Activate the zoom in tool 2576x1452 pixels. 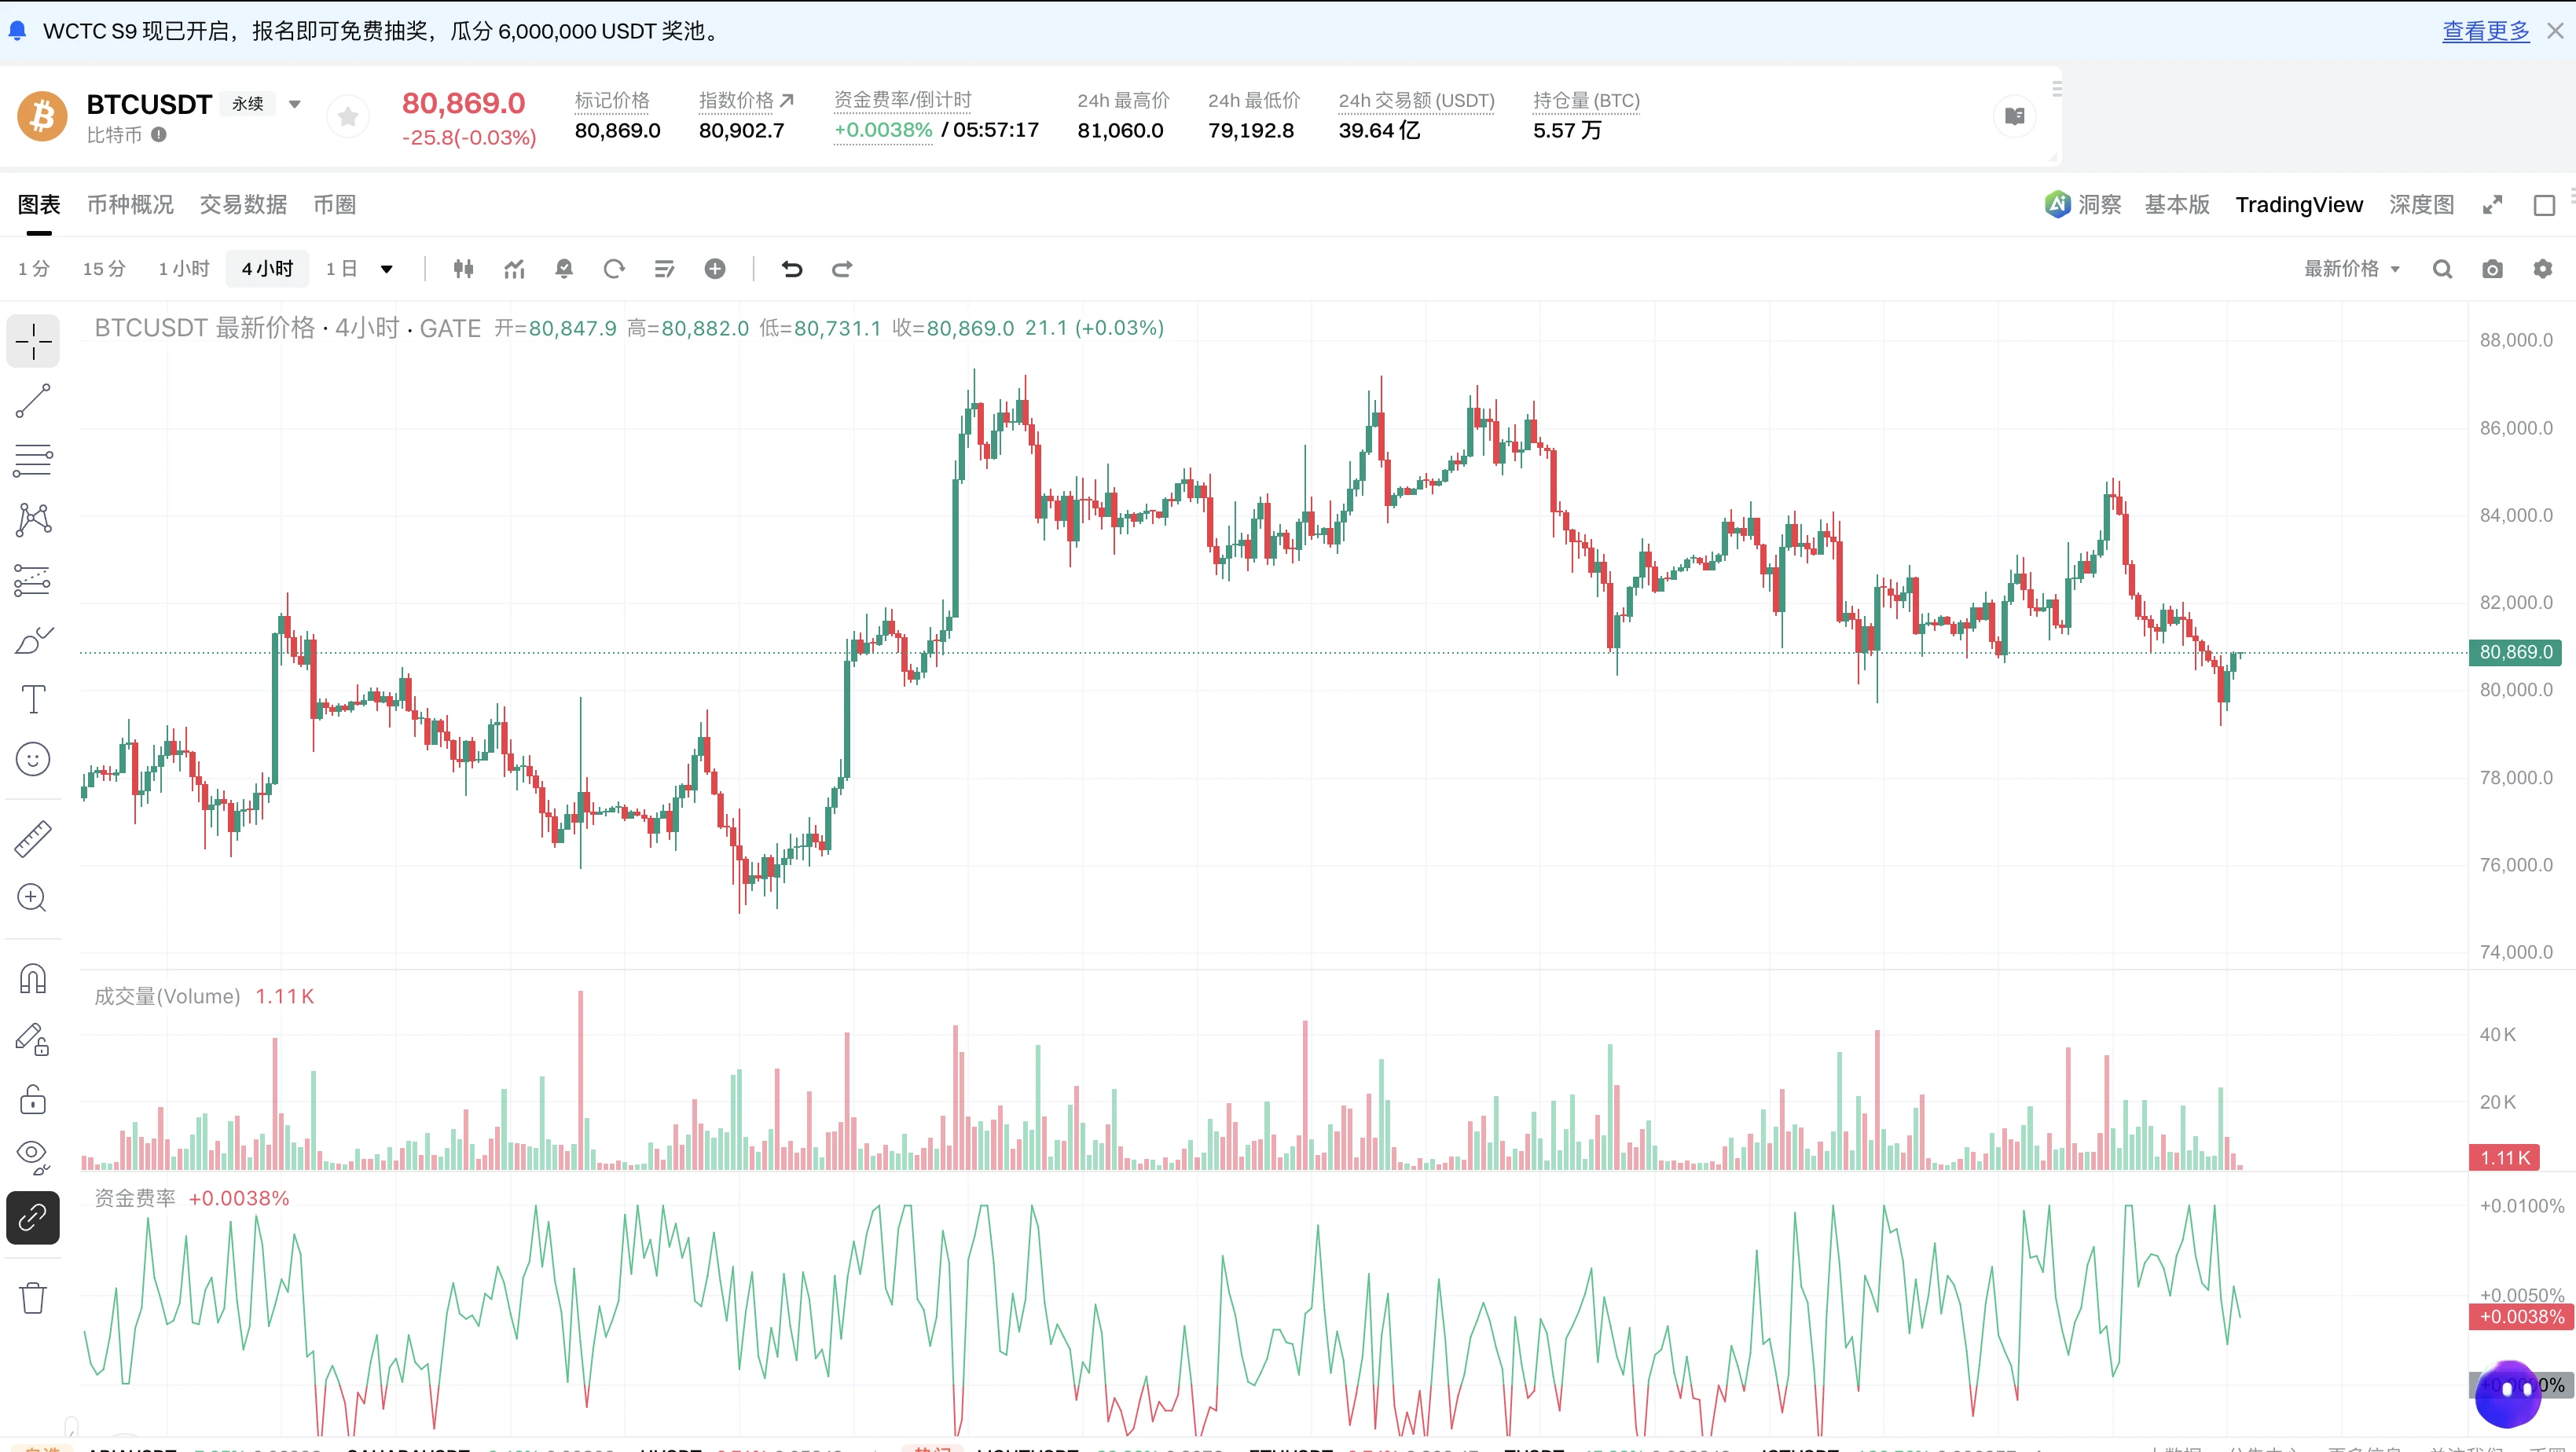pos(33,898)
